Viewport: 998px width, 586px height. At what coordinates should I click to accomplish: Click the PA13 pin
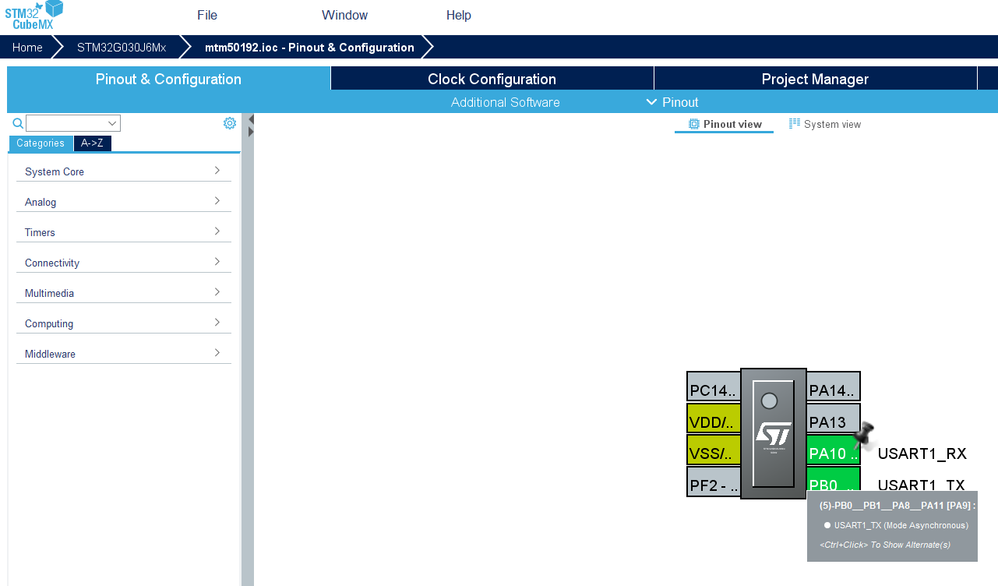click(x=833, y=419)
